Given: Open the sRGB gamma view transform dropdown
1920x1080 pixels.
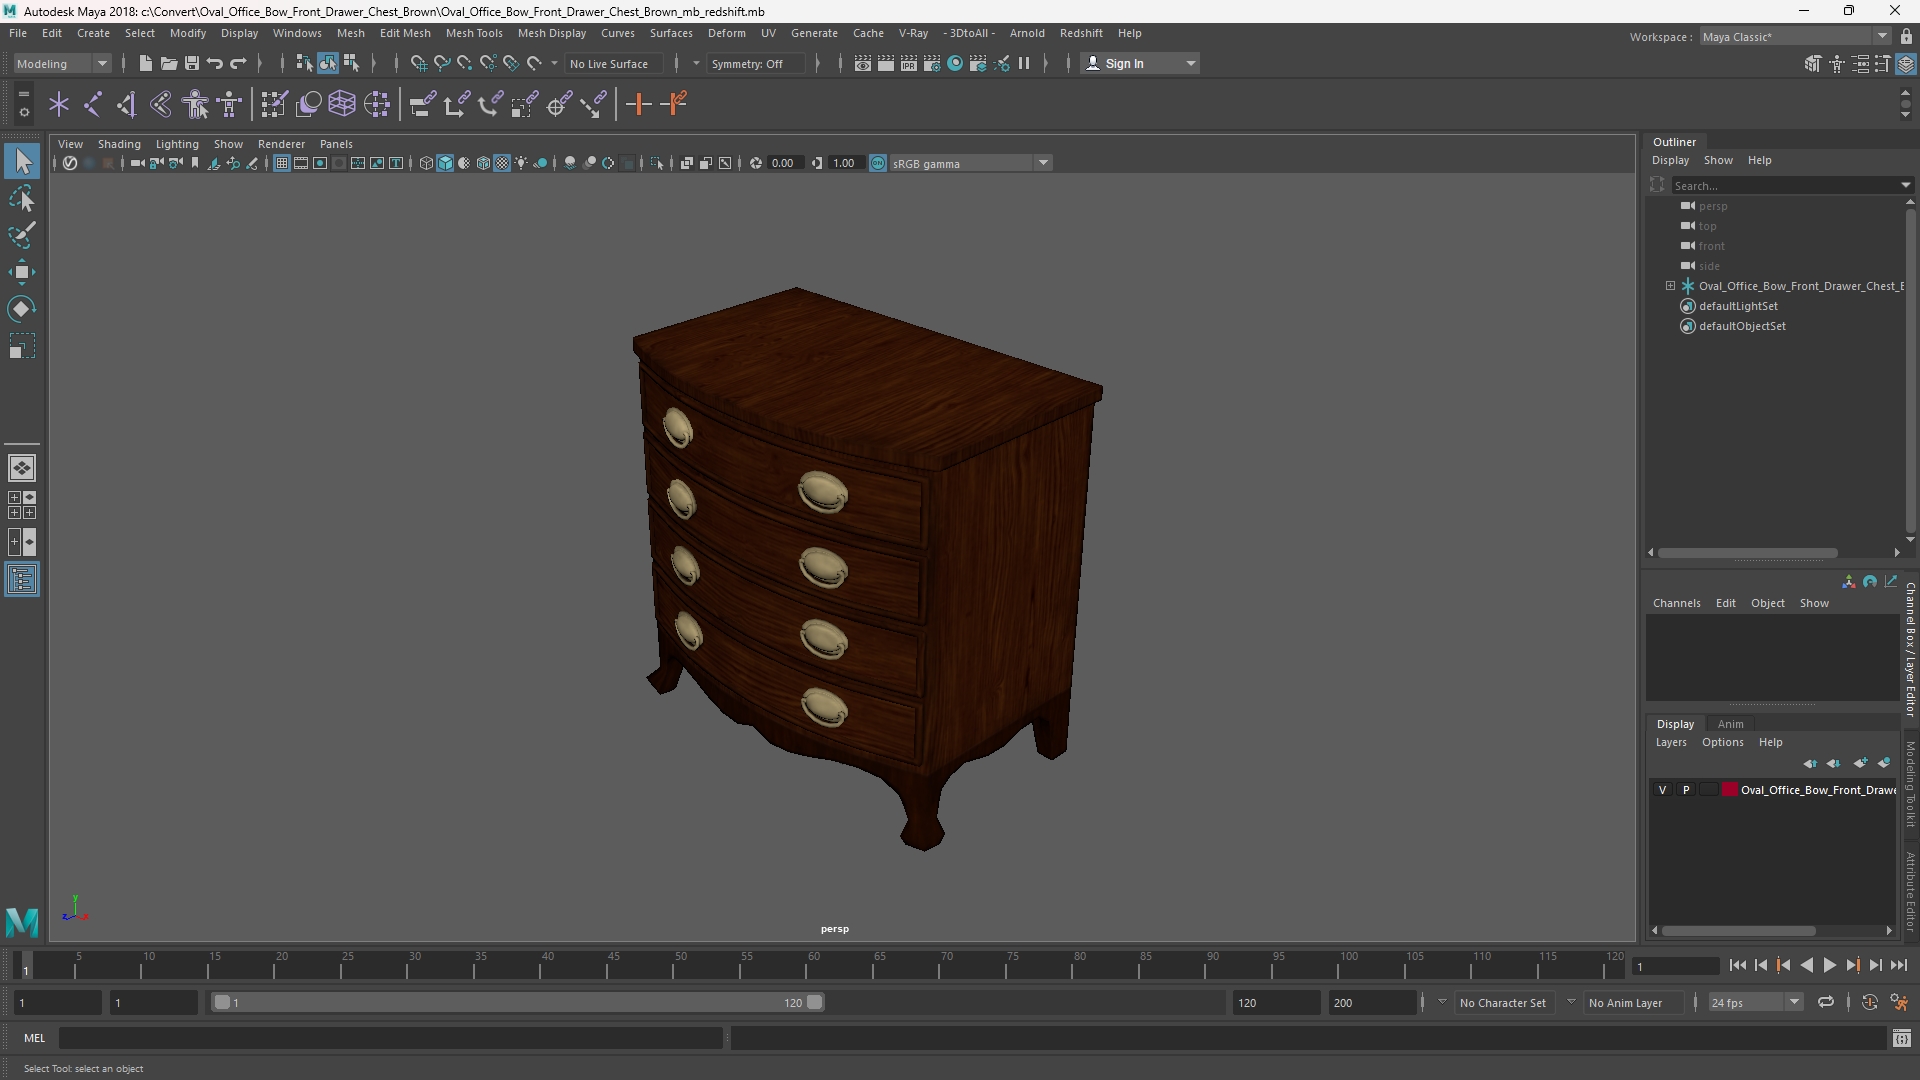Looking at the screenshot, I should 970,163.
